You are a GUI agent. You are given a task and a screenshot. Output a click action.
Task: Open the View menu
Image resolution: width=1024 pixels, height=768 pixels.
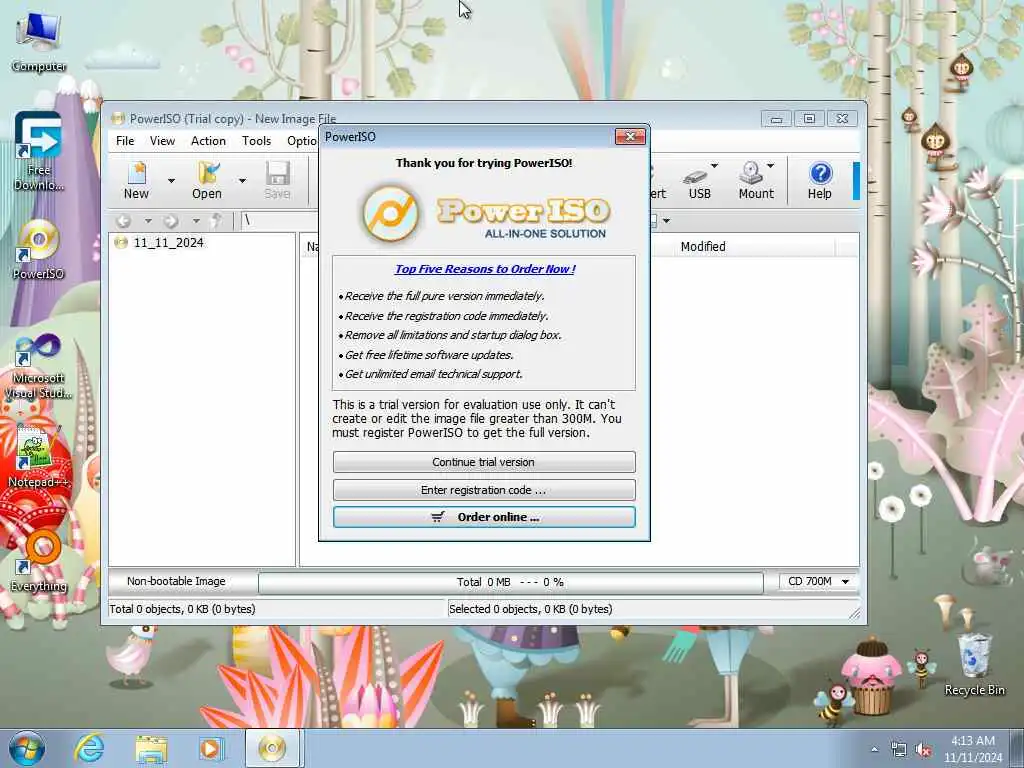[x=162, y=141]
